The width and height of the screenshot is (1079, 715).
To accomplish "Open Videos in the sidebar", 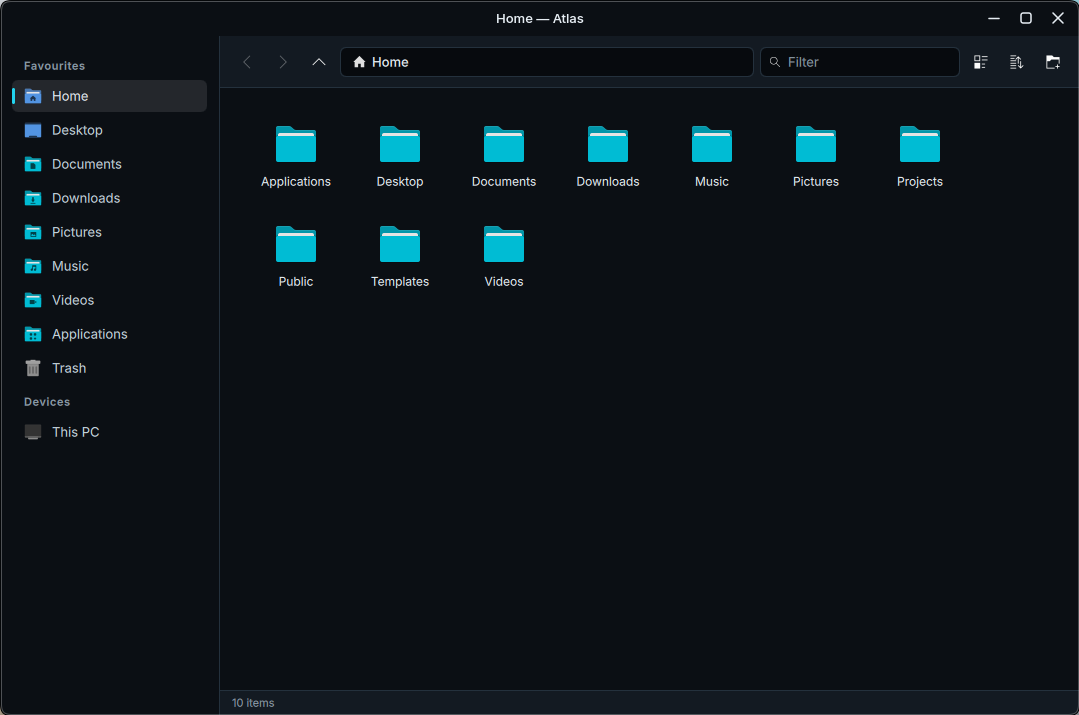I will [x=109, y=300].
